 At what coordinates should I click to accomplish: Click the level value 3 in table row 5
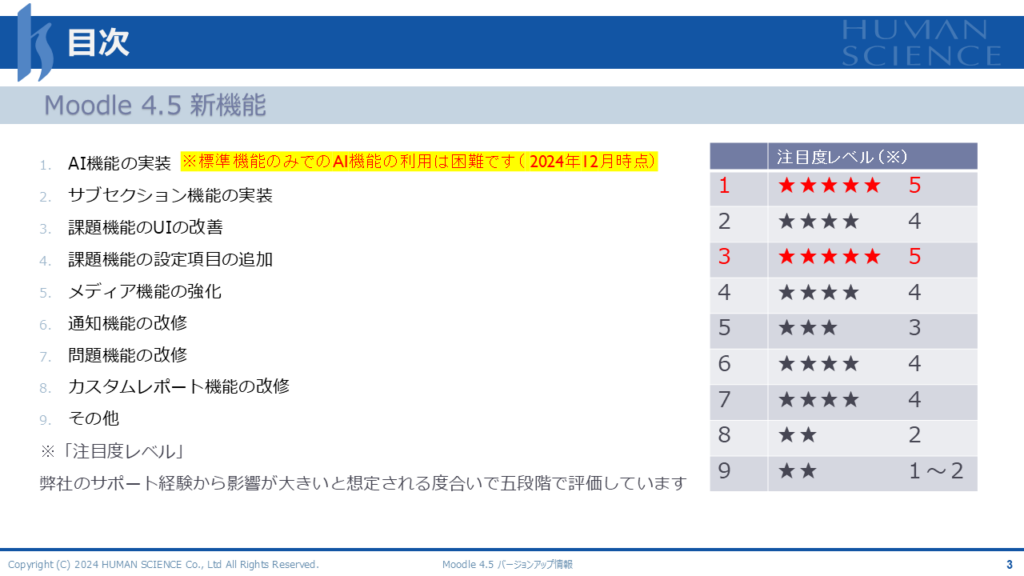click(914, 328)
